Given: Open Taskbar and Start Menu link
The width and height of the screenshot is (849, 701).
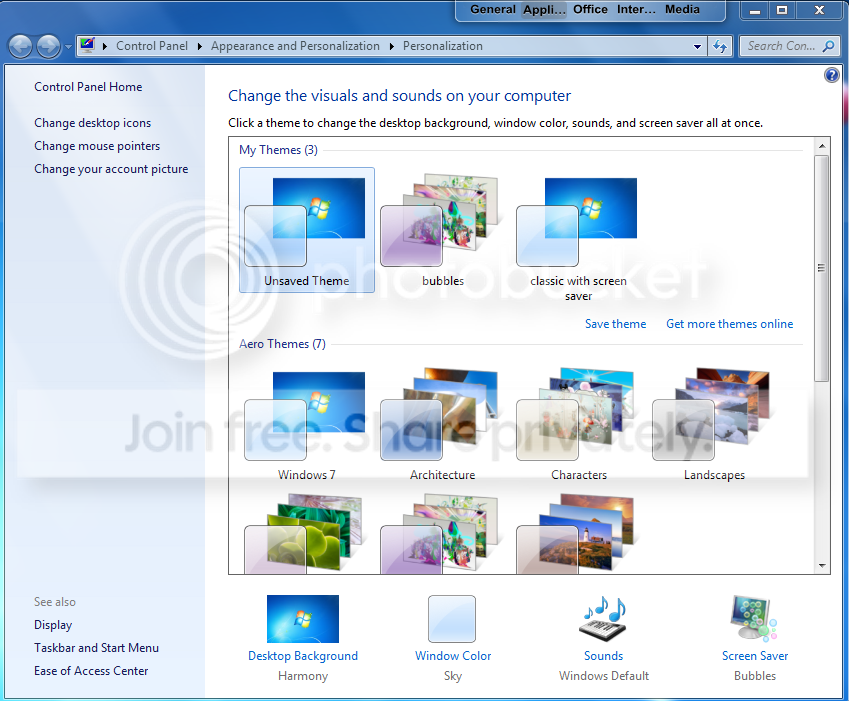Looking at the screenshot, I should coord(96,647).
